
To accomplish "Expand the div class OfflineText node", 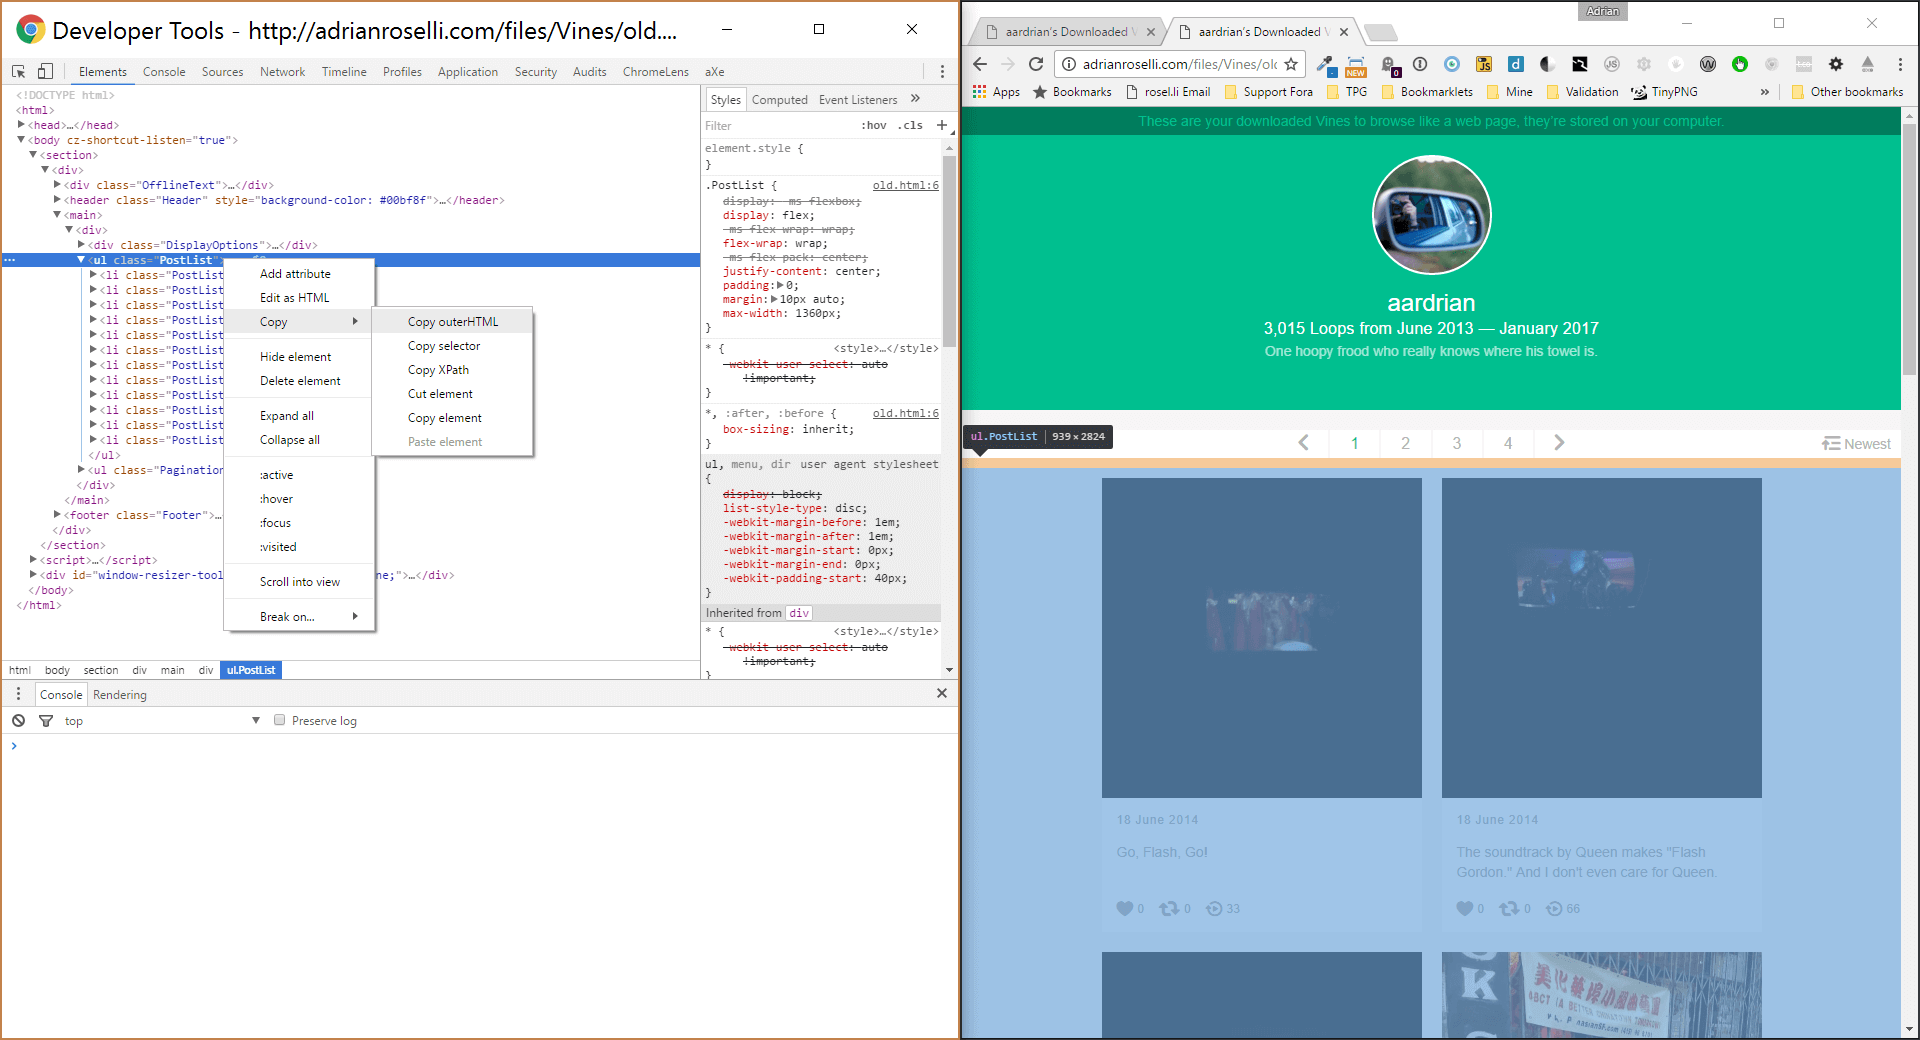I will 57,185.
